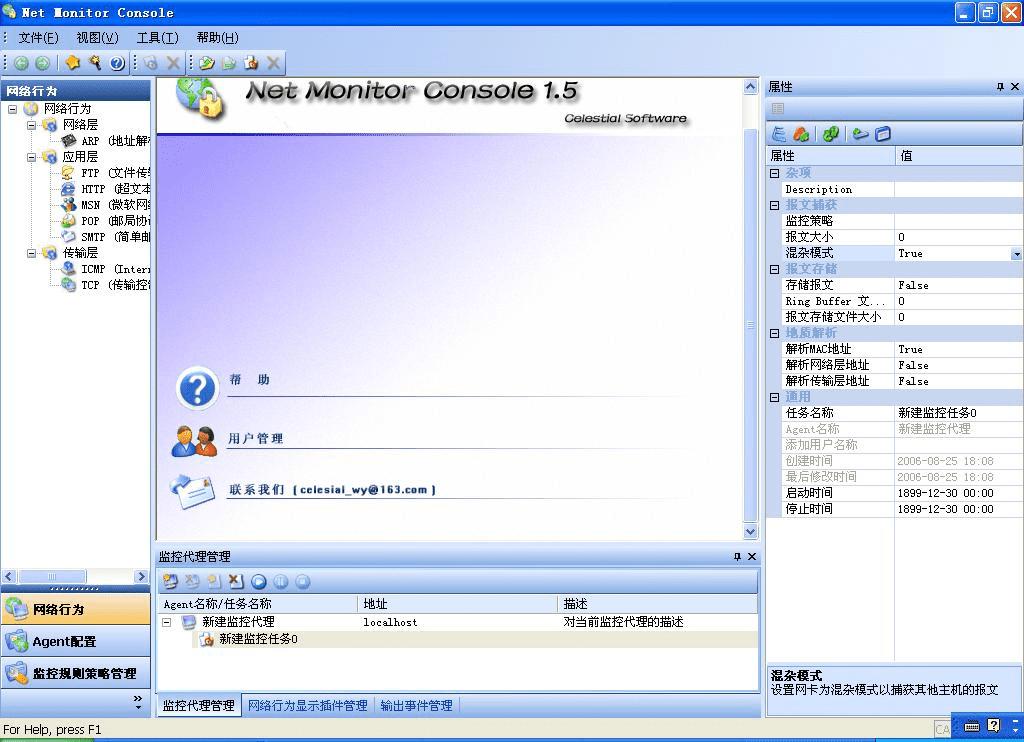Click the new monitor agent icon with star
Viewport: 1024px width, 742px height.
[x=170, y=581]
